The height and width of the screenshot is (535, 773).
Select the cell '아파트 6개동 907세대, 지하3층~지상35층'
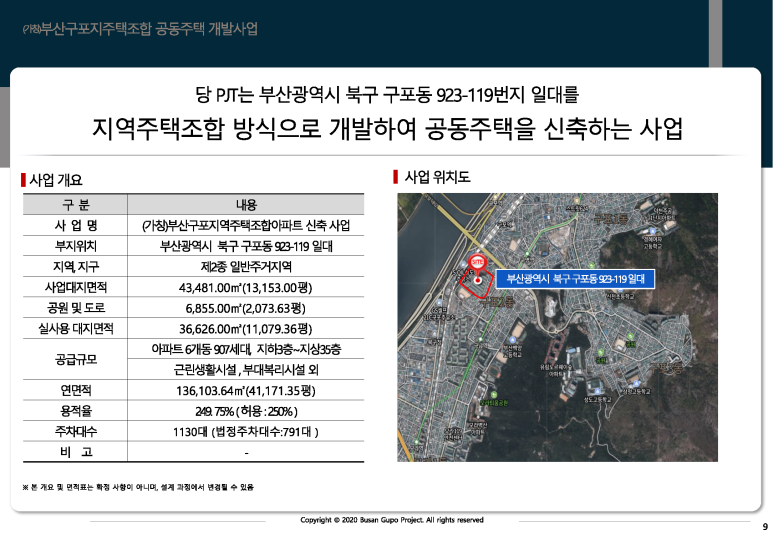(246, 349)
